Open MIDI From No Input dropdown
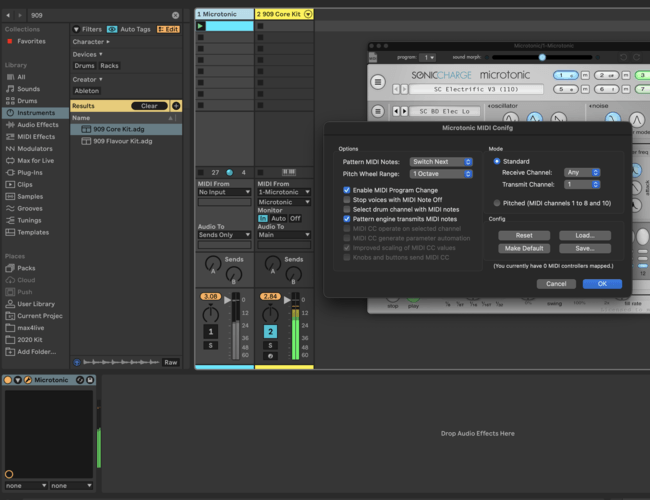Image resolution: width=650 pixels, height=500 pixels. (224, 192)
